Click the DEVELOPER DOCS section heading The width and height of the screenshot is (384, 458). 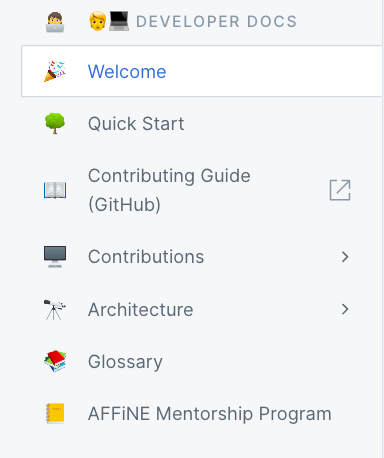pyautogui.click(x=216, y=22)
